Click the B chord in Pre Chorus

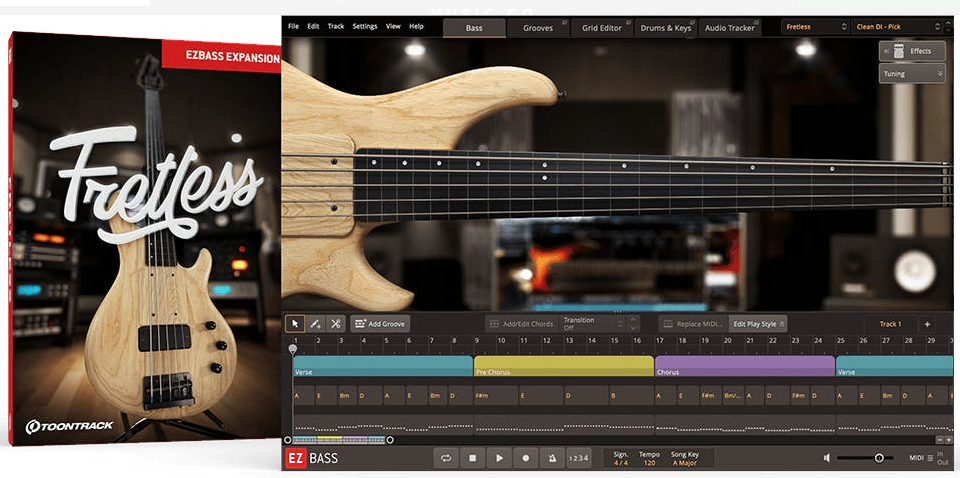[631, 395]
